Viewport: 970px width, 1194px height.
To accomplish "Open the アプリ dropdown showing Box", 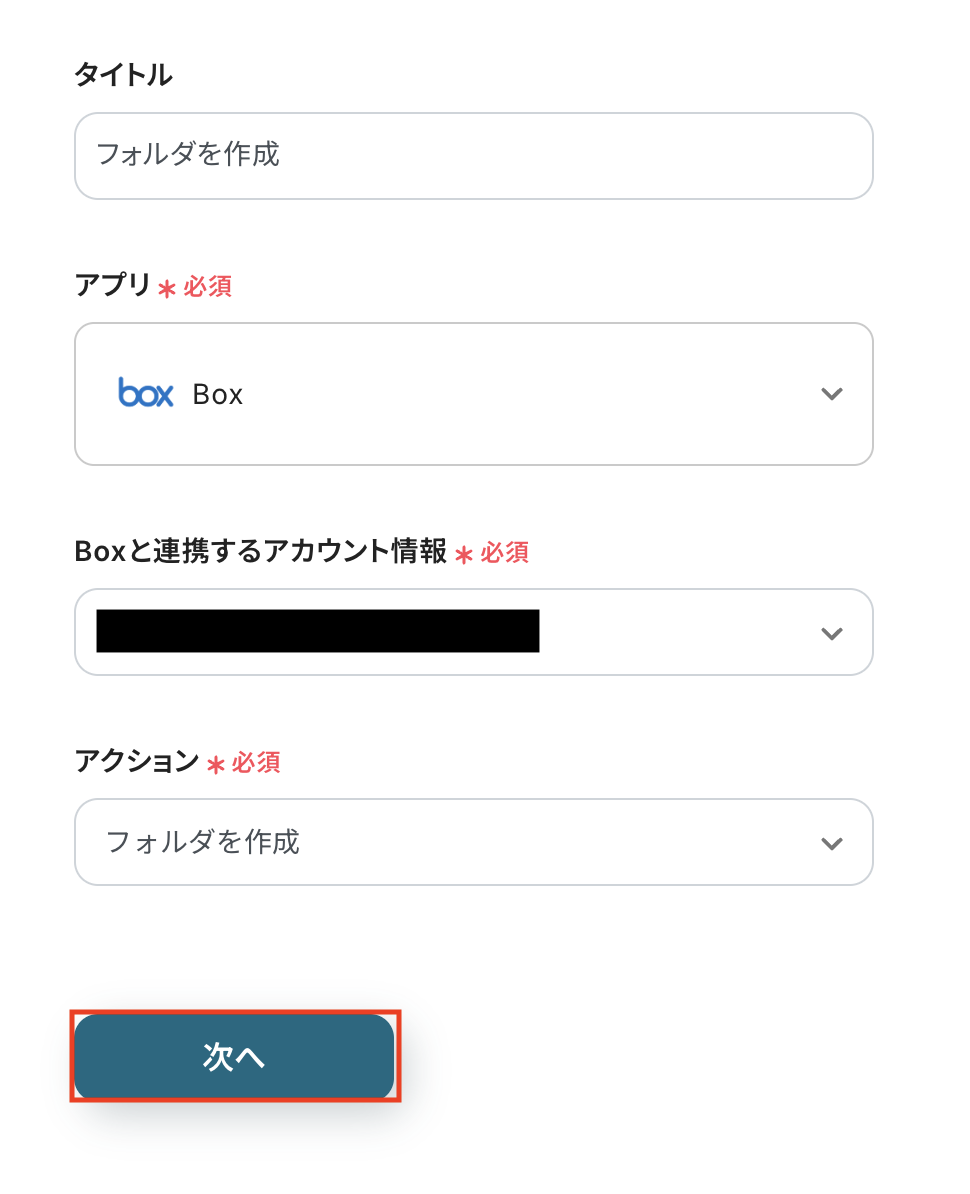I will 473,394.
